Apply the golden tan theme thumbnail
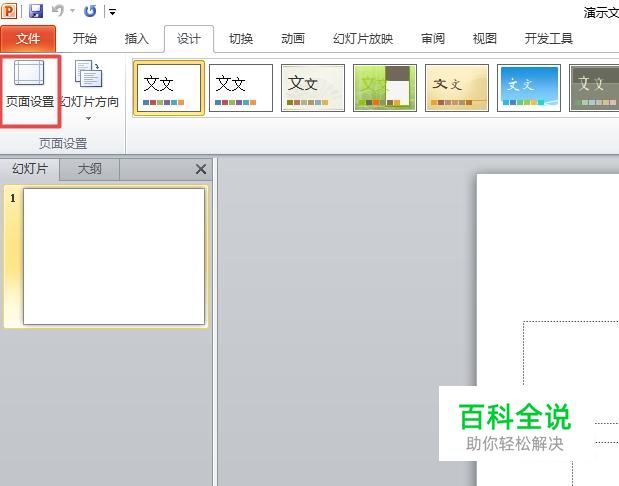The image size is (619, 486). point(457,88)
